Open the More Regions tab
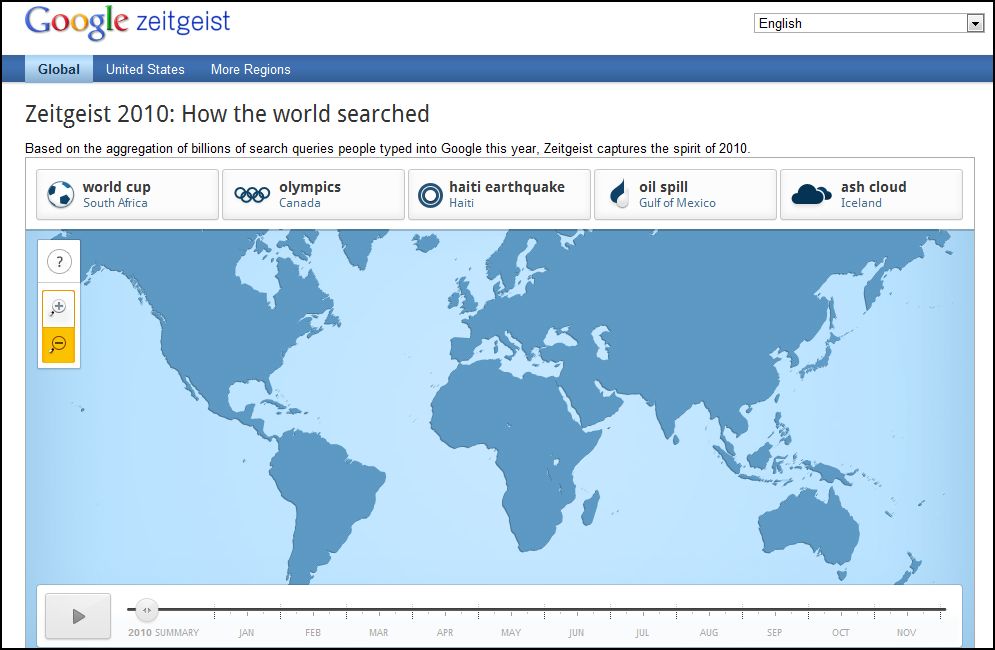This screenshot has width=995, height=650. [x=251, y=69]
